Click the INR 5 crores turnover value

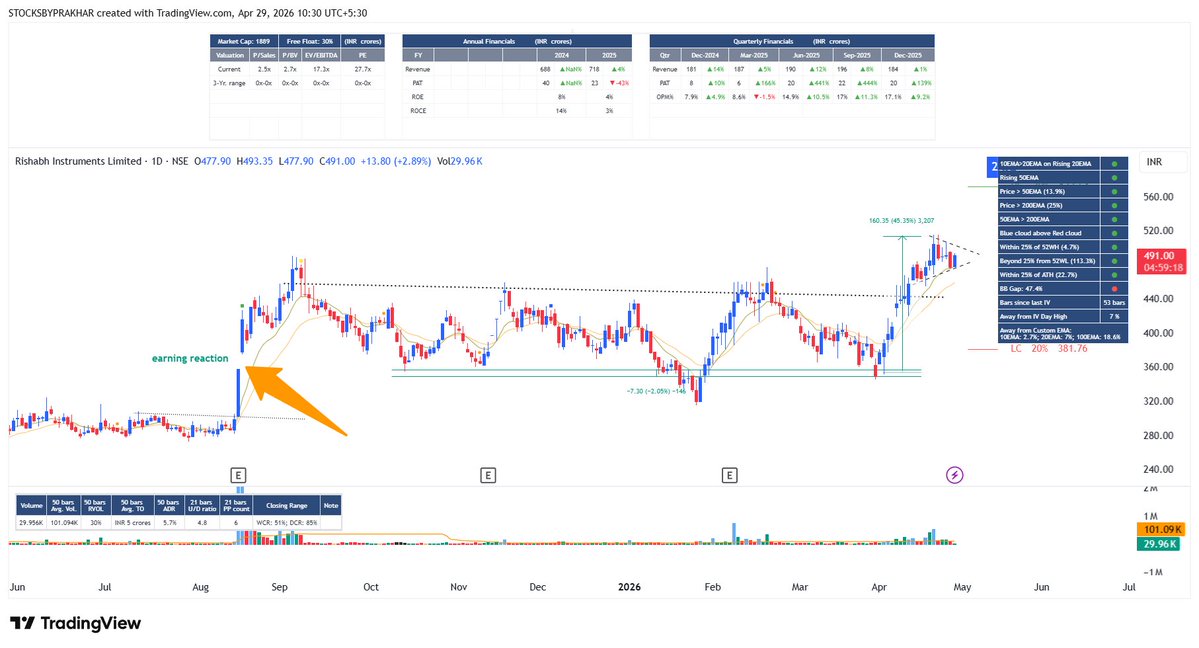(x=132, y=523)
